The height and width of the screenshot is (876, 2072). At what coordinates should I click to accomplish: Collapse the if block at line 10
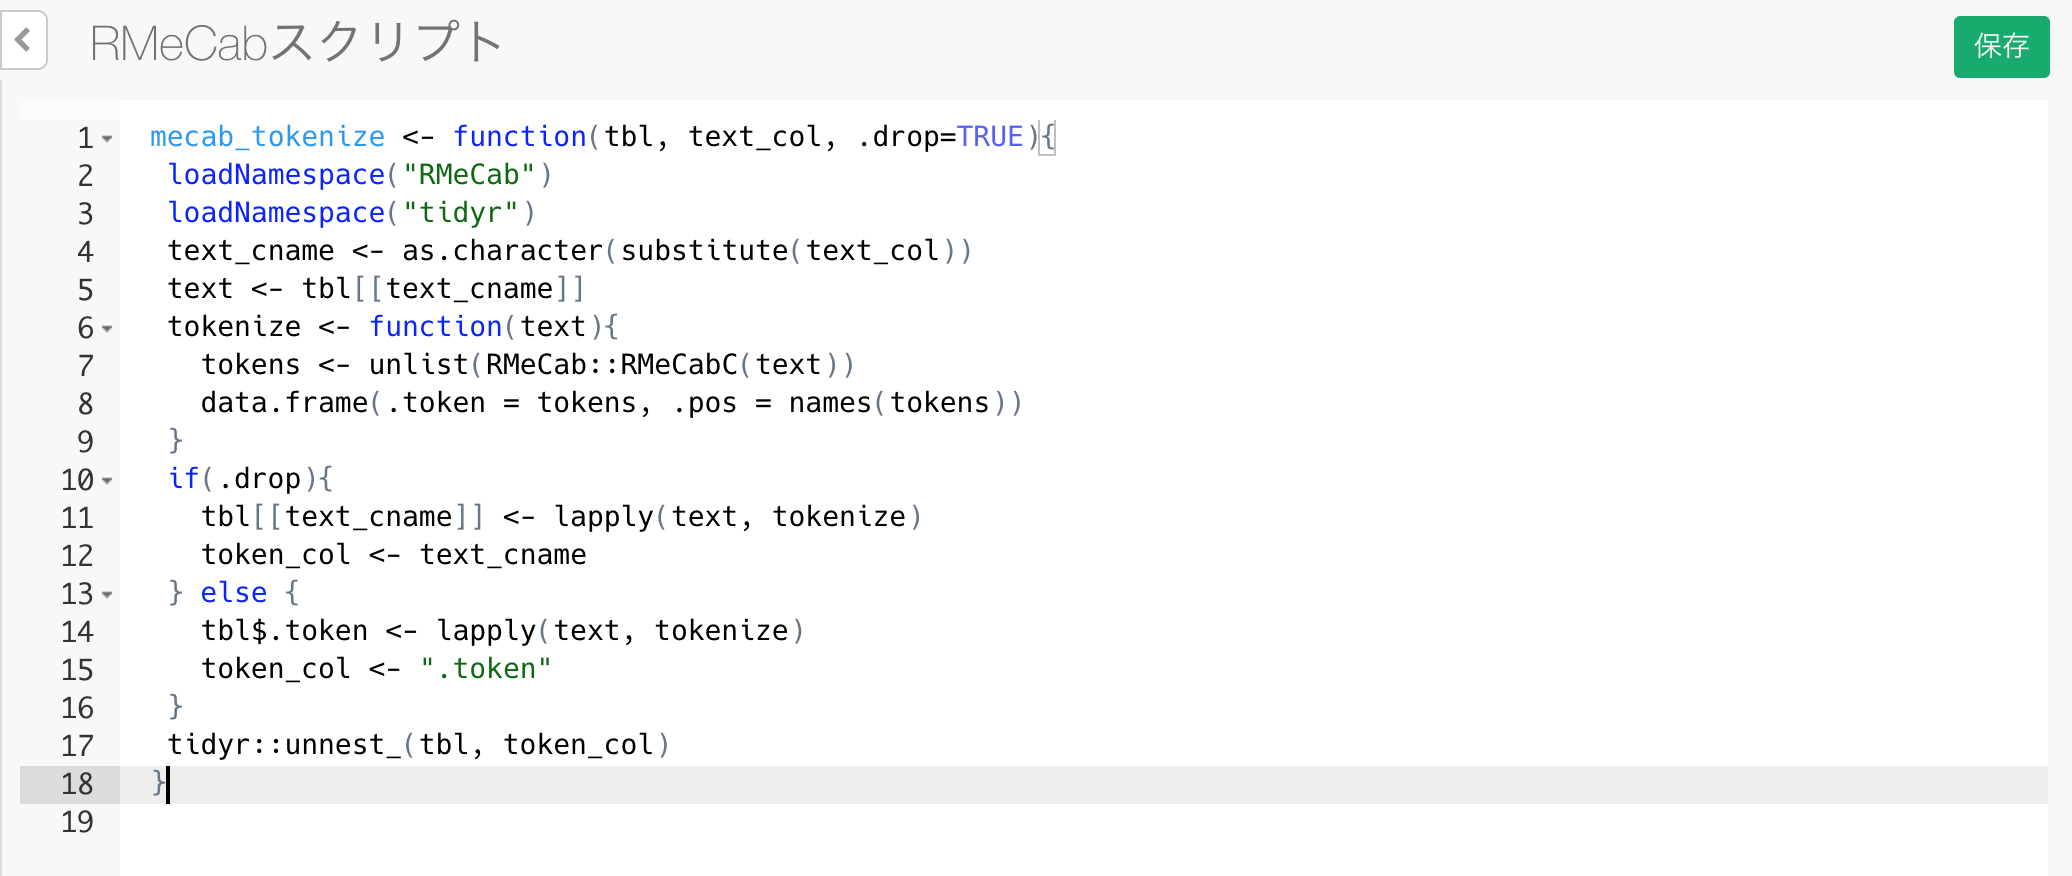coord(107,480)
